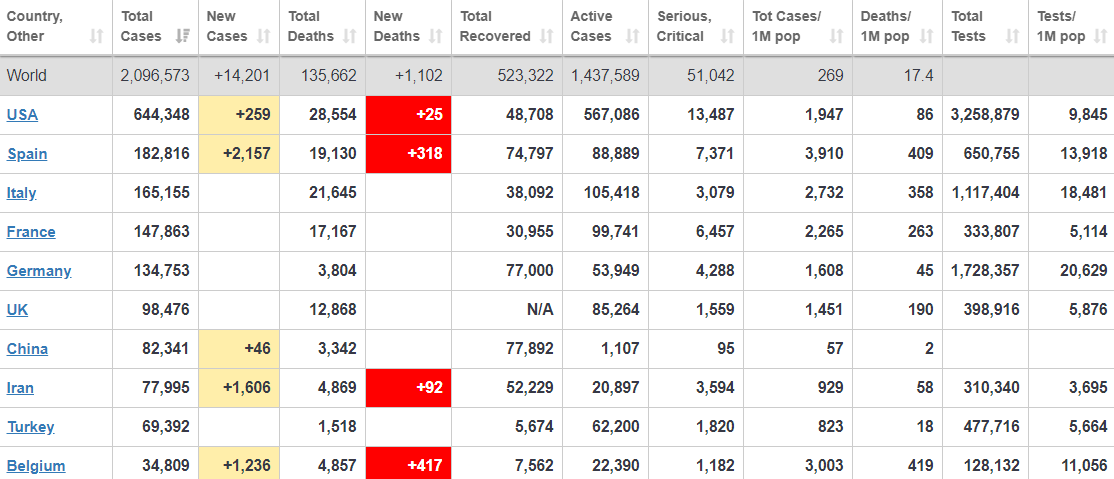Click the Total Deaths sort icon
This screenshot has height=479, width=1114.
349,37
